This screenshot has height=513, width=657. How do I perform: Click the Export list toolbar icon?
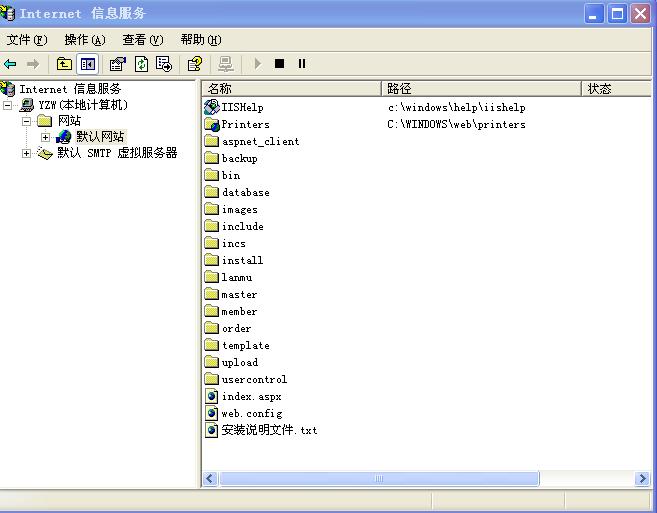click(x=164, y=64)
